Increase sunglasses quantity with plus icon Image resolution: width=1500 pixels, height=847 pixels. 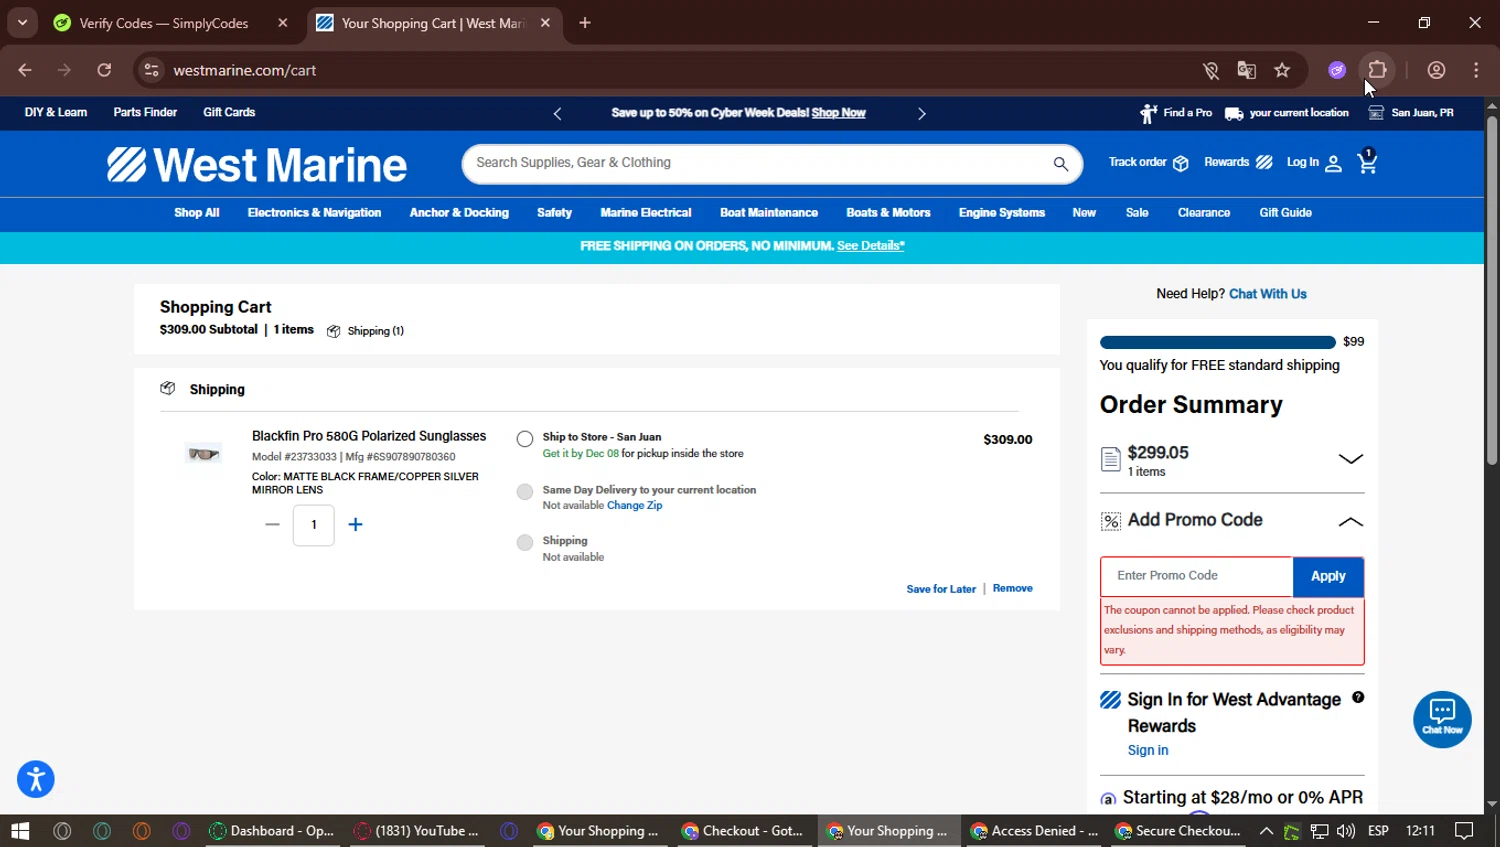click(x=355, y=524)
